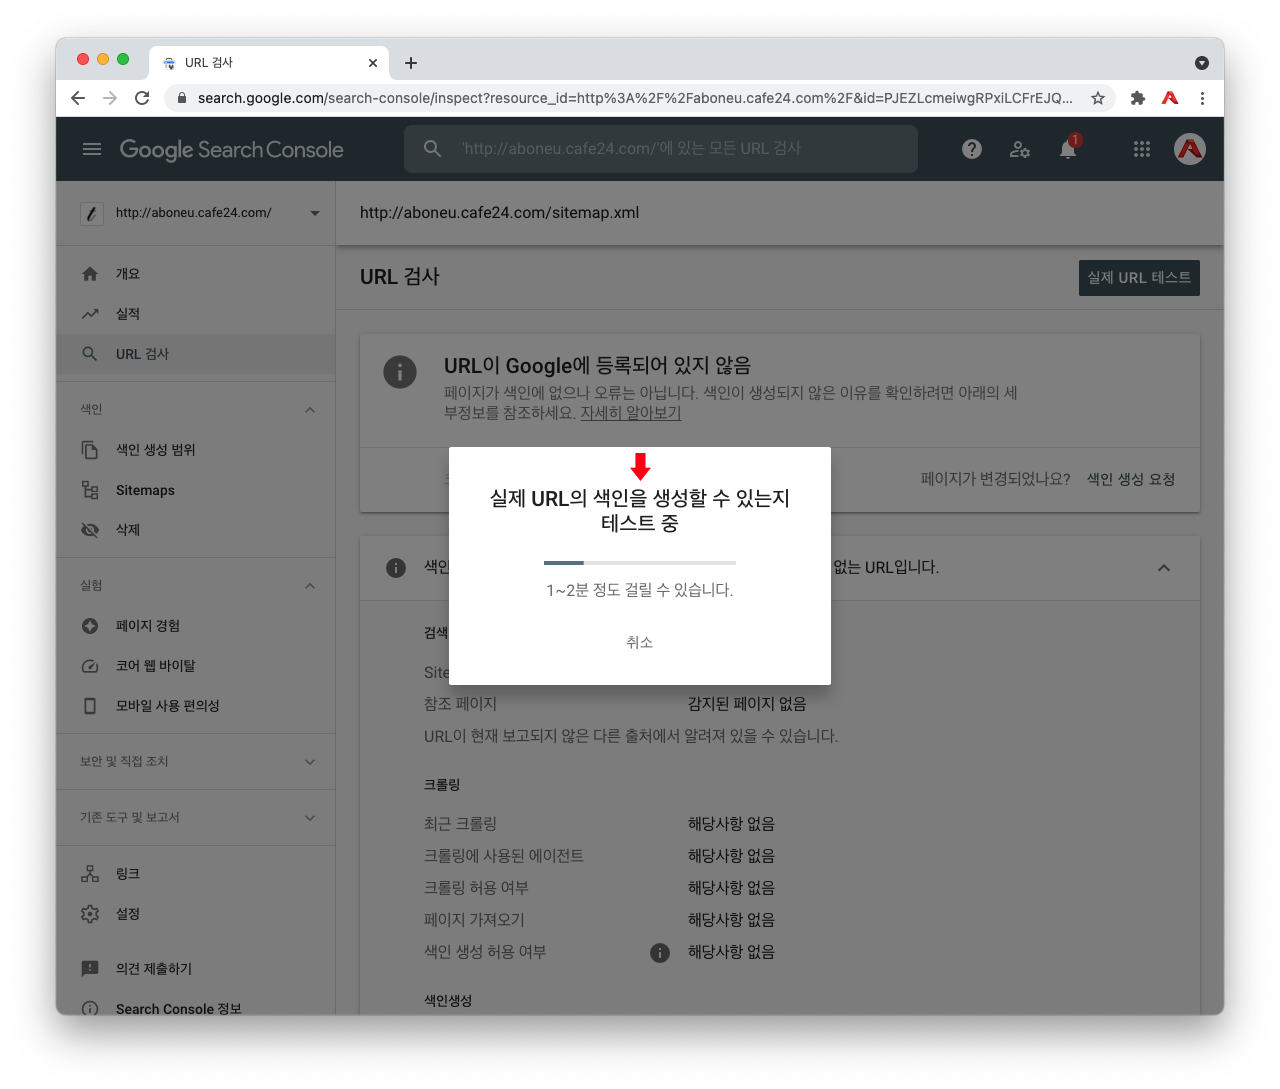Click the live-test progress bar

(x=640, y=563)
